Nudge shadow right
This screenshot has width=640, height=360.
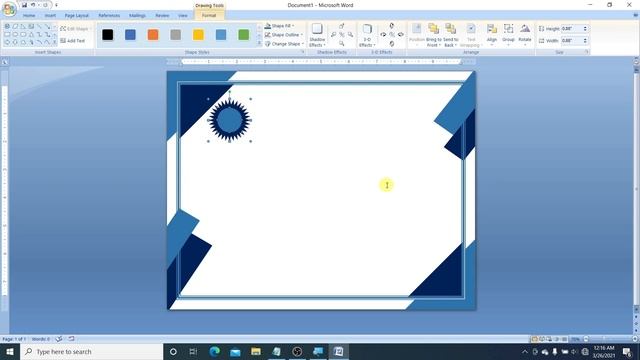pyautogui.click(x=350, y=35)
